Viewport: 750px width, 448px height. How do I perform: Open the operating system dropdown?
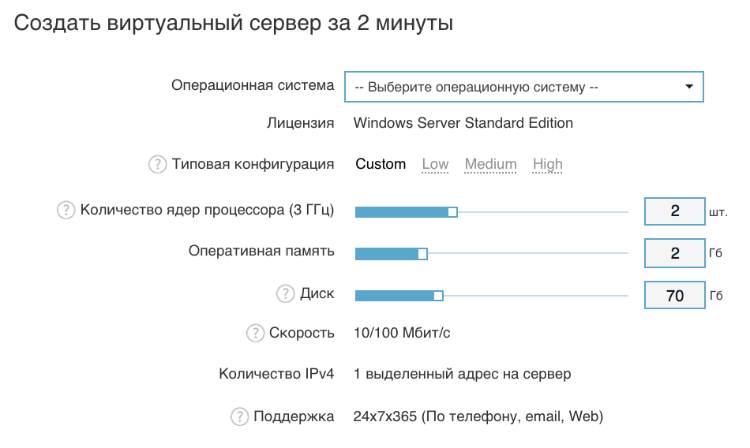[x=523, y=87]
